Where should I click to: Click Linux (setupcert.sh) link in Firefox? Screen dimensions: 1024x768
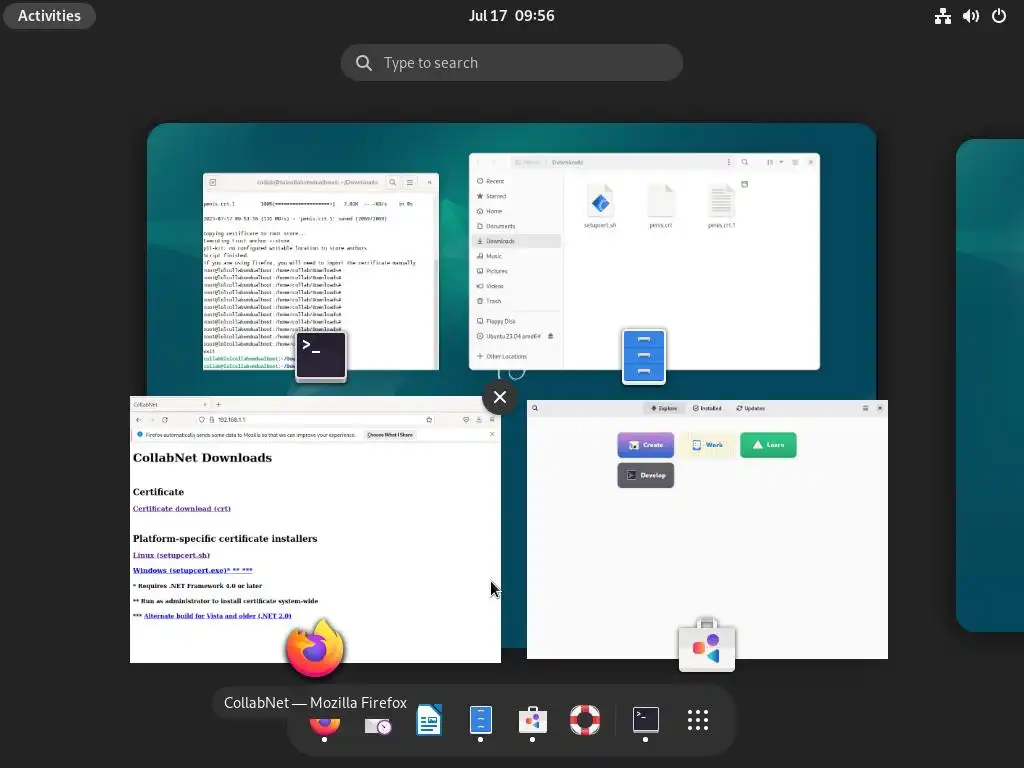tap(171, 555)
